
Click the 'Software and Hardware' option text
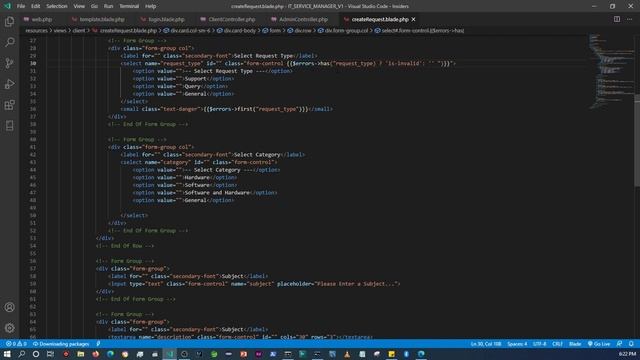click(x=217, y=193)
